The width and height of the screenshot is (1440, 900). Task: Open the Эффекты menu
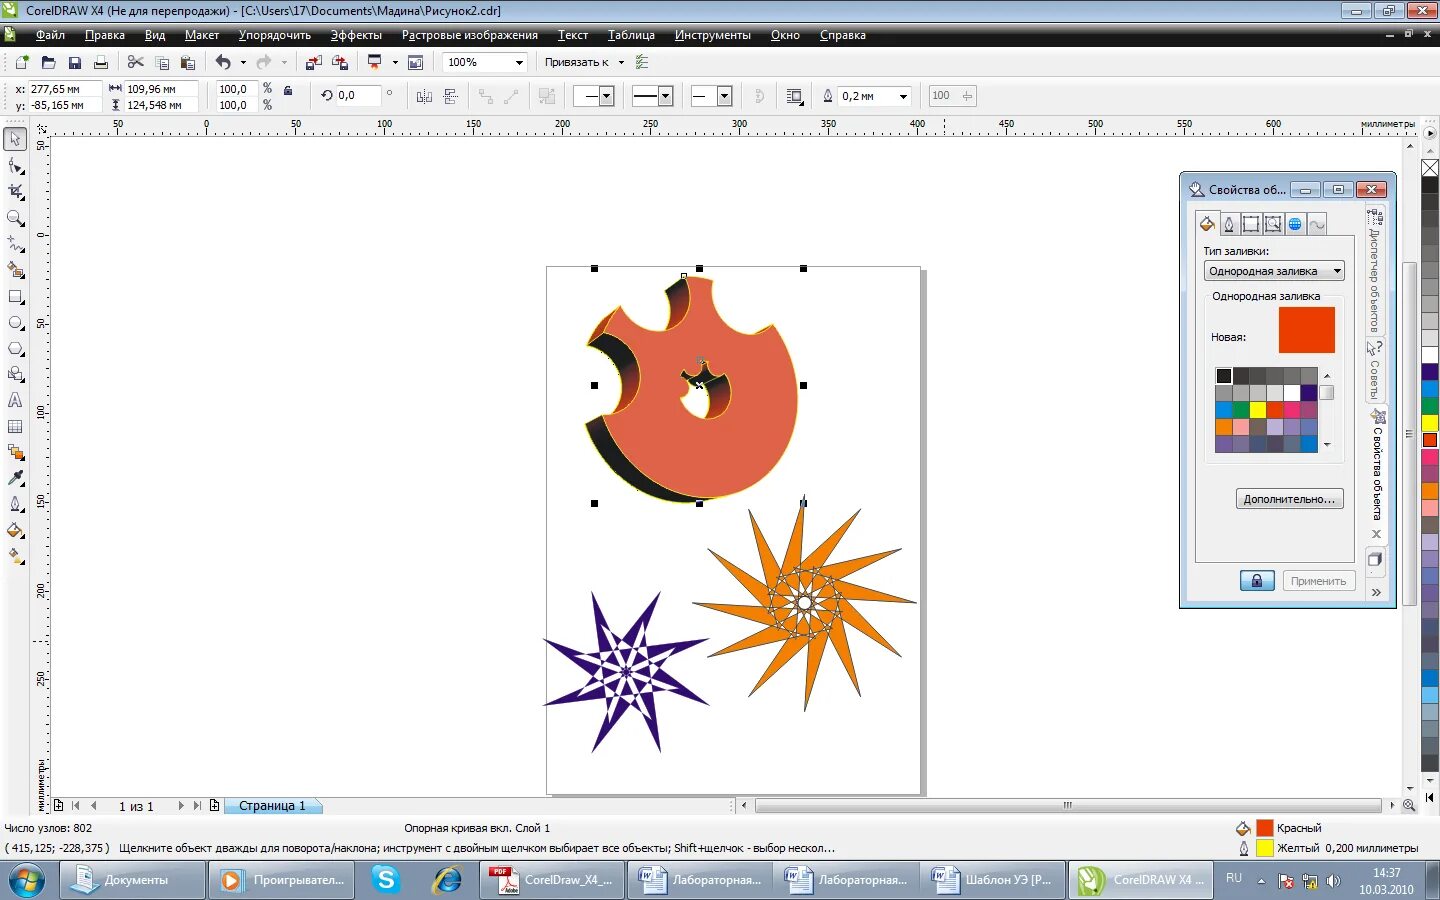pos(356,35)
